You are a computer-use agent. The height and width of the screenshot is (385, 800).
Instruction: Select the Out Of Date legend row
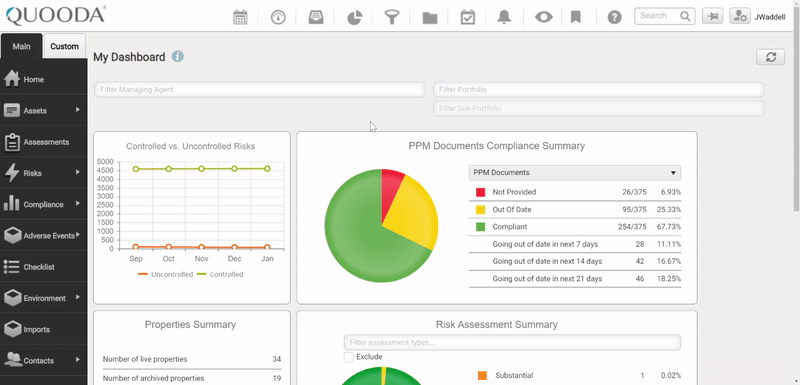[574, 210]
